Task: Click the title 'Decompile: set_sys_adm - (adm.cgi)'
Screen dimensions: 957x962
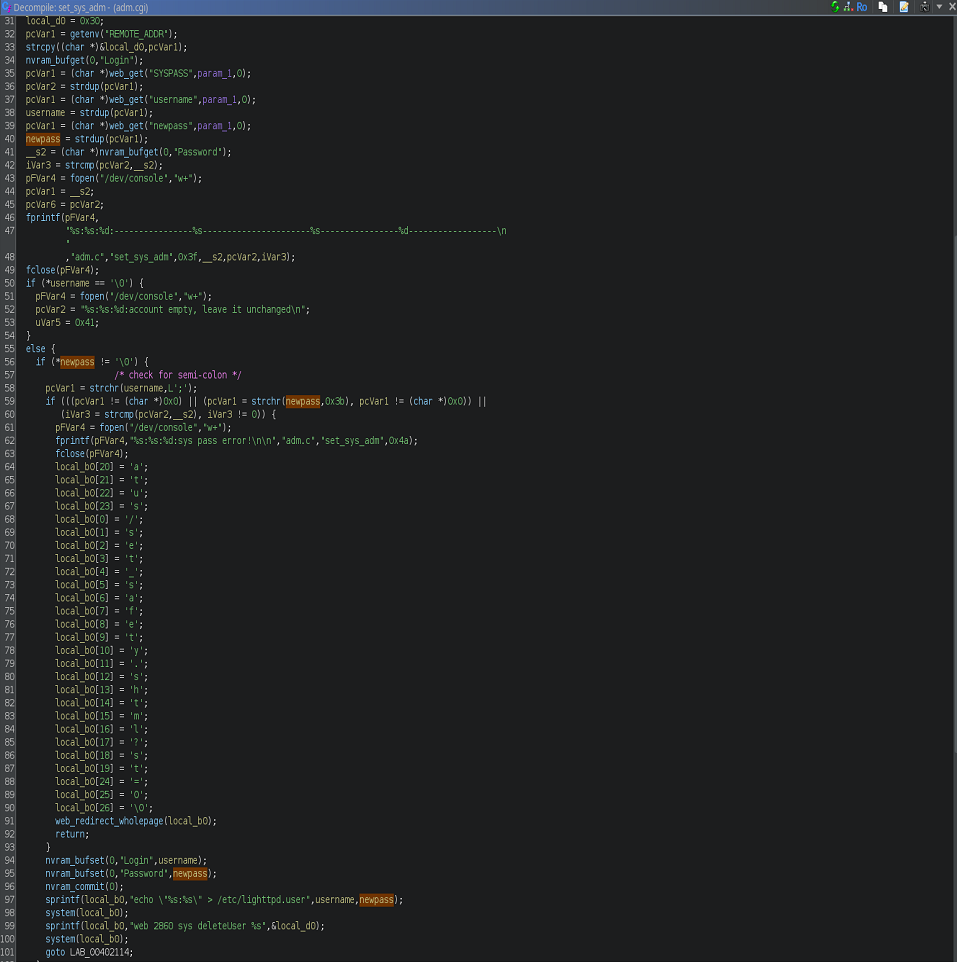Action: pos(81,7)
